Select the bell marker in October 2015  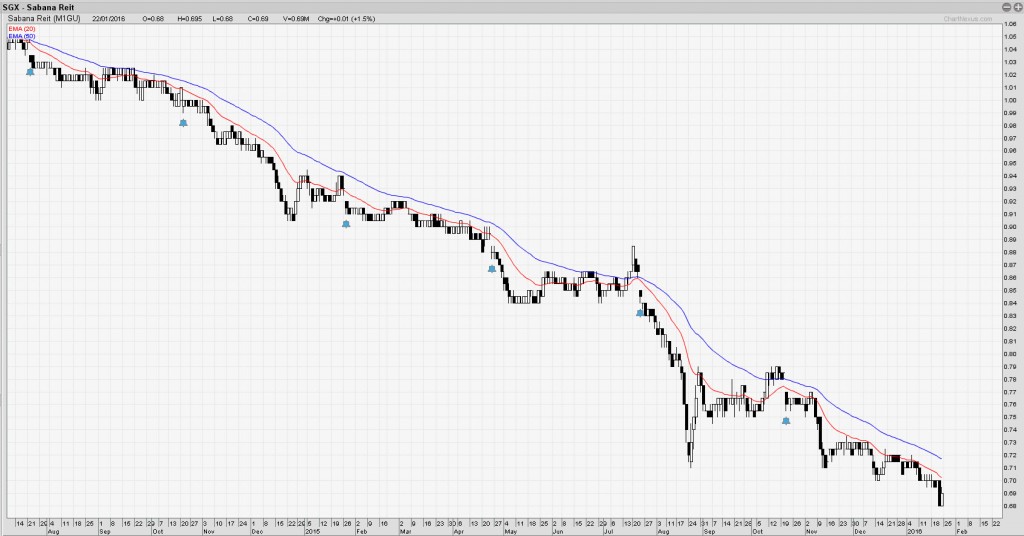click(786, 421)
